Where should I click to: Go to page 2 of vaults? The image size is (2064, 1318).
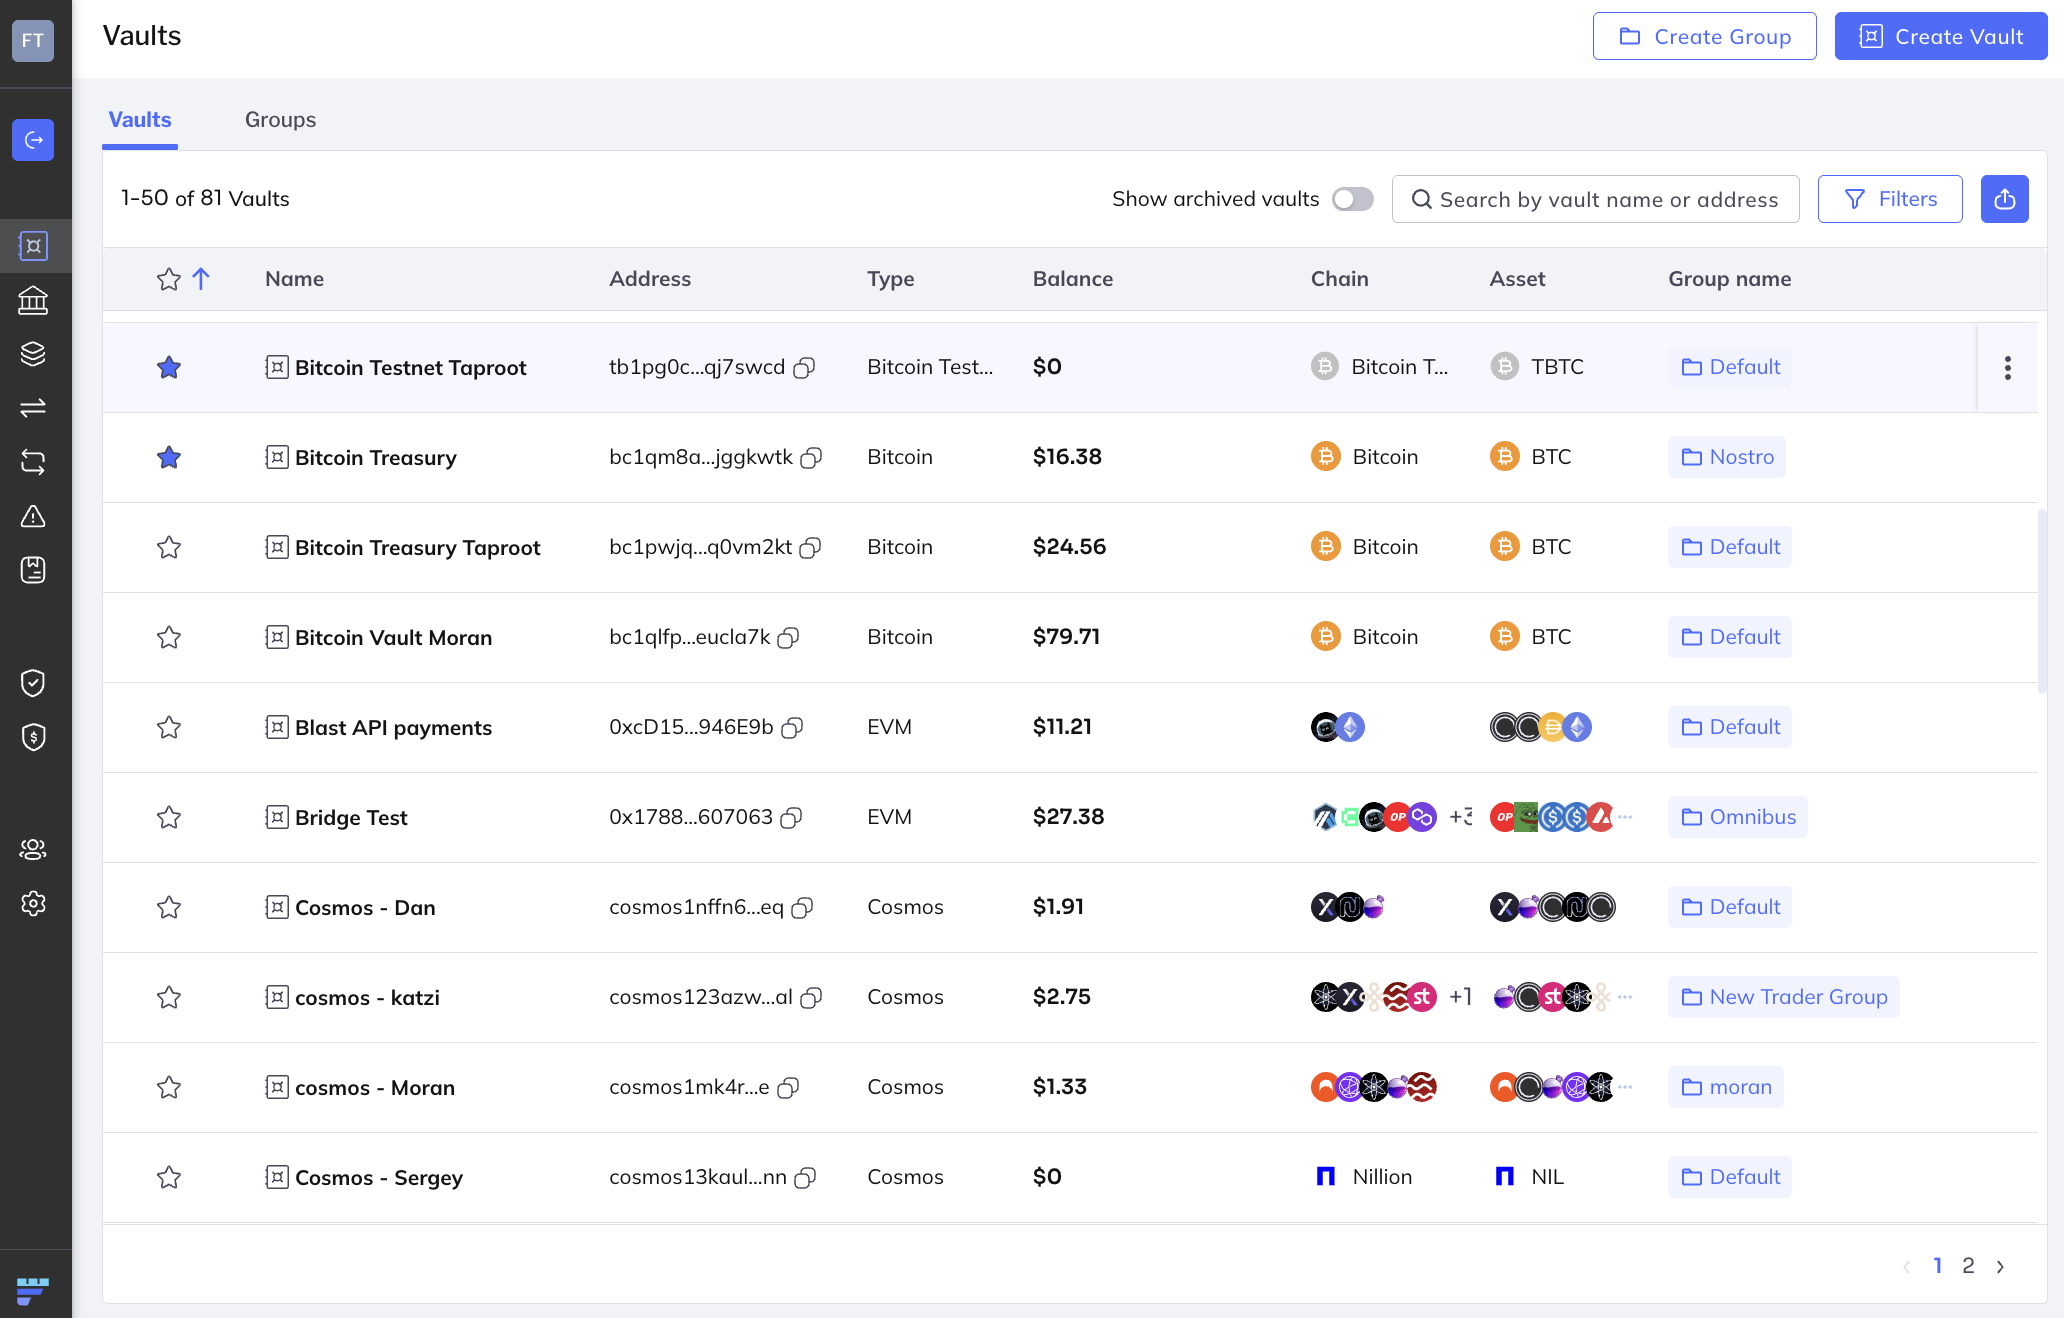pos(1968,1266)
